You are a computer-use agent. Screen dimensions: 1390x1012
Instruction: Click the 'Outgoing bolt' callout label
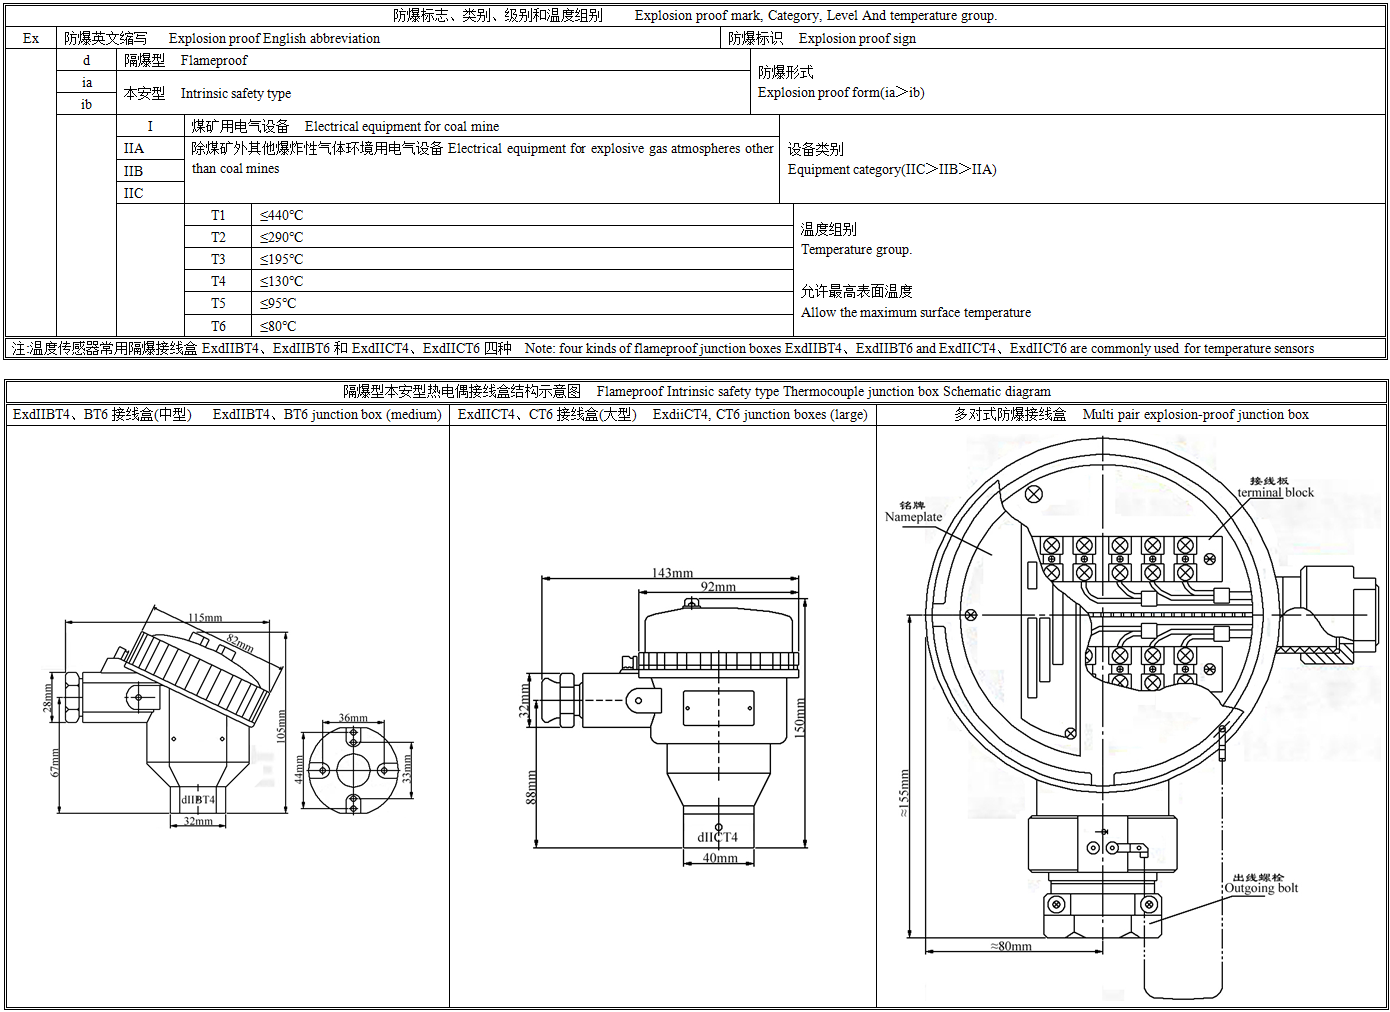point(1261,888)
